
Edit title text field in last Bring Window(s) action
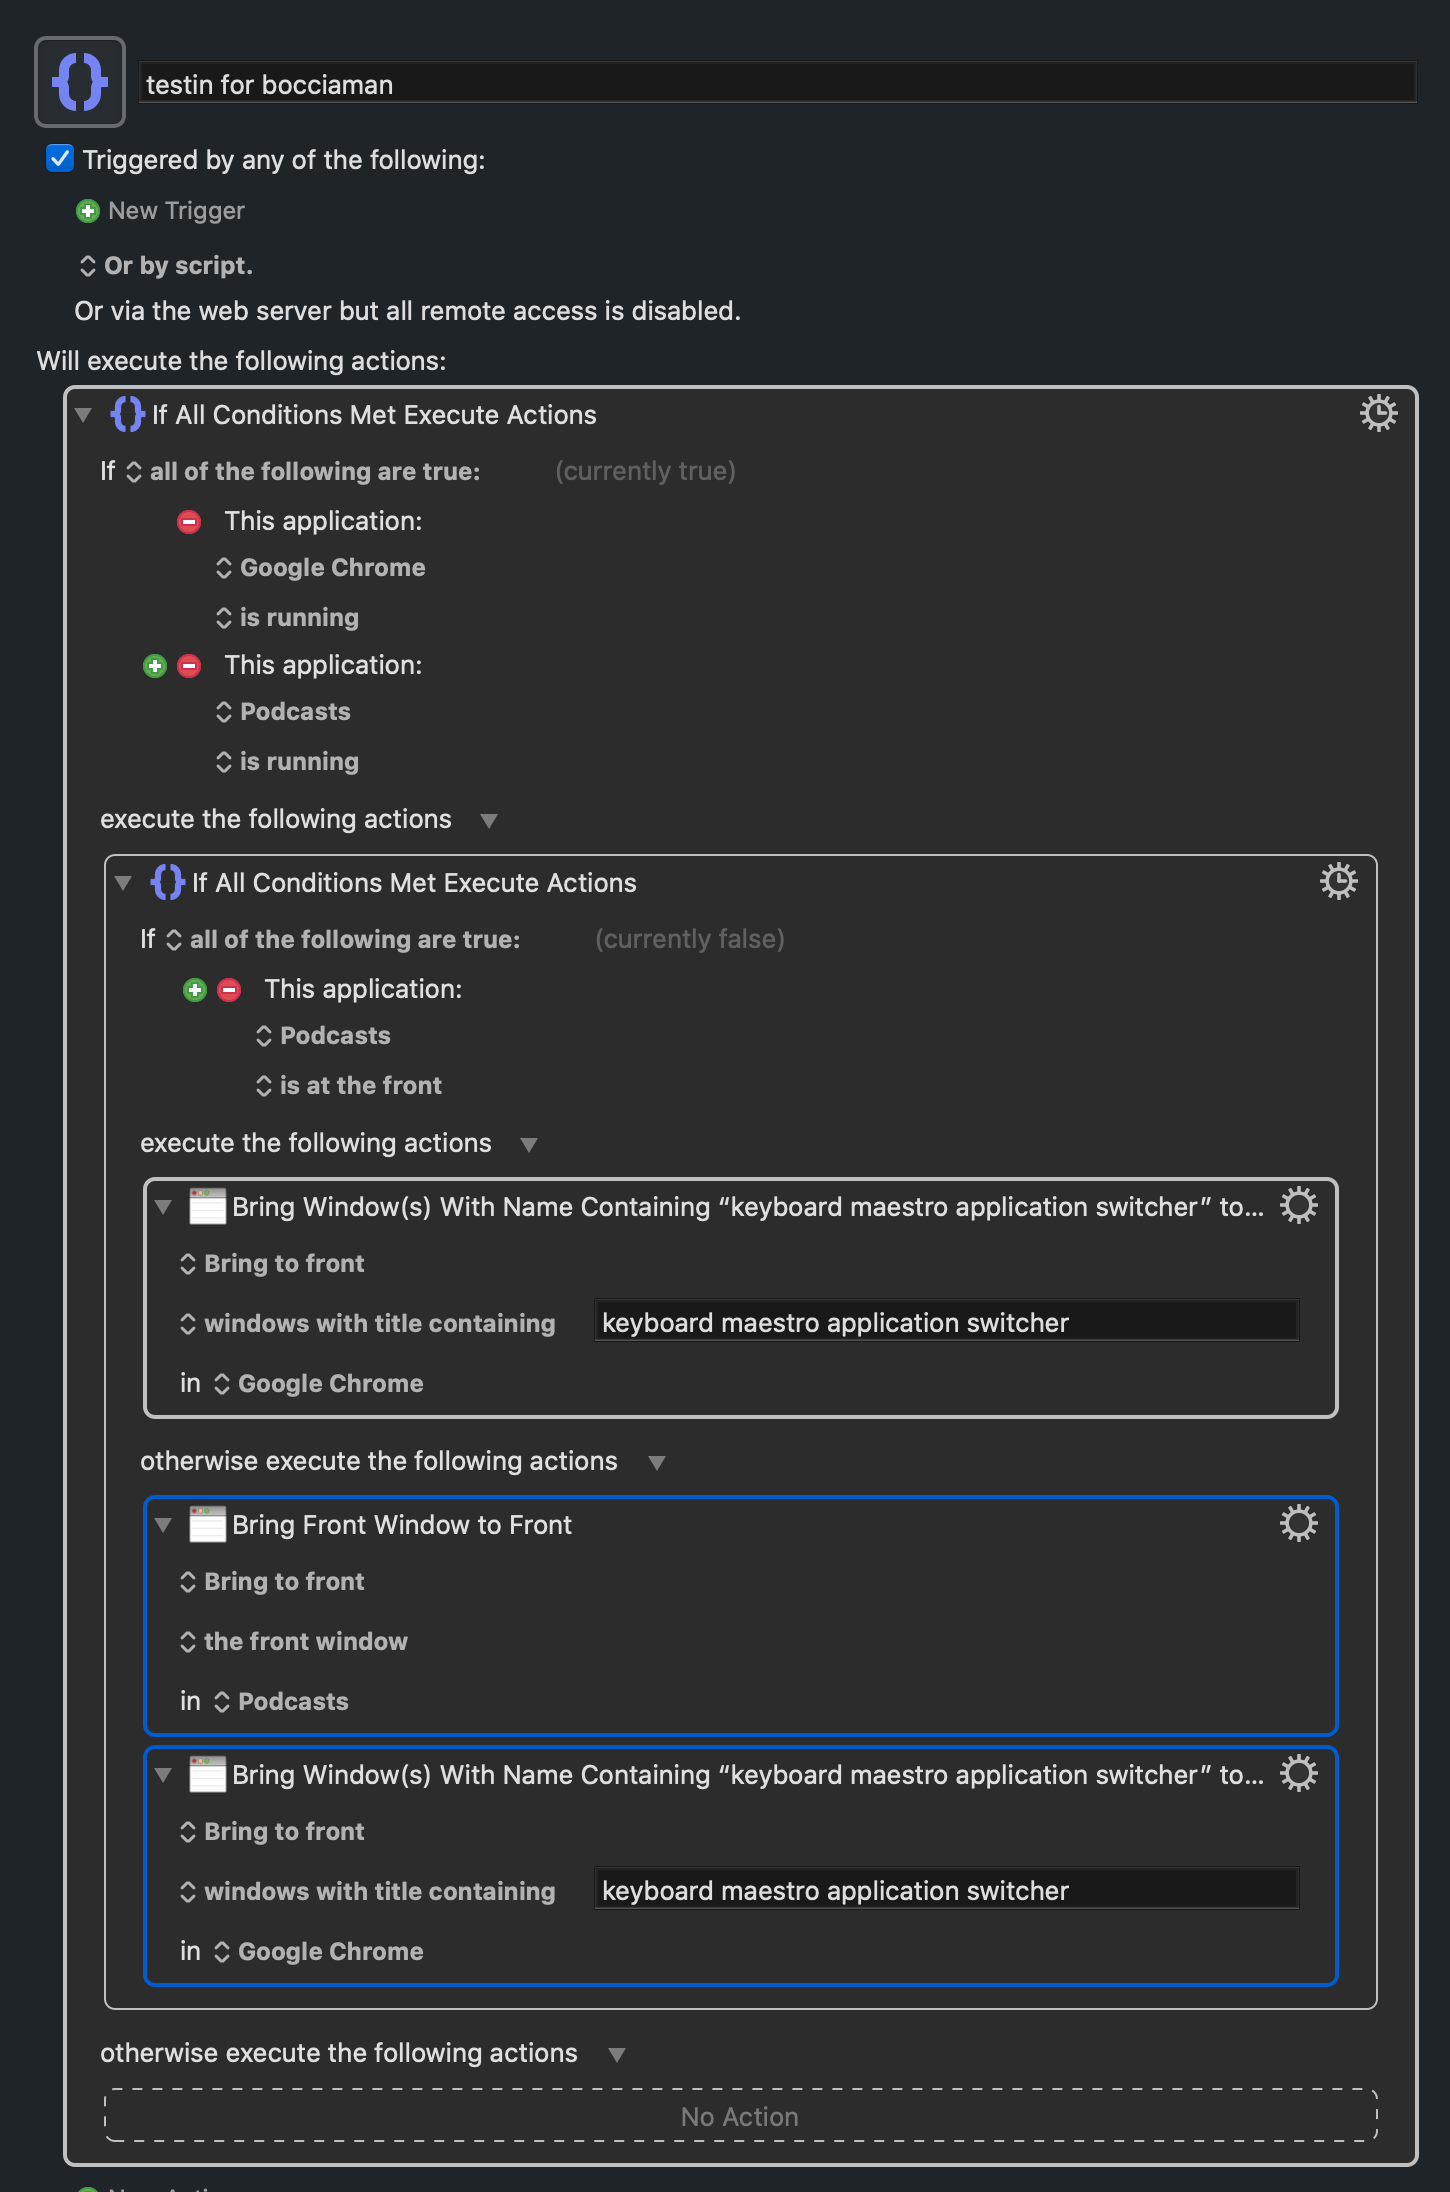946,1890
